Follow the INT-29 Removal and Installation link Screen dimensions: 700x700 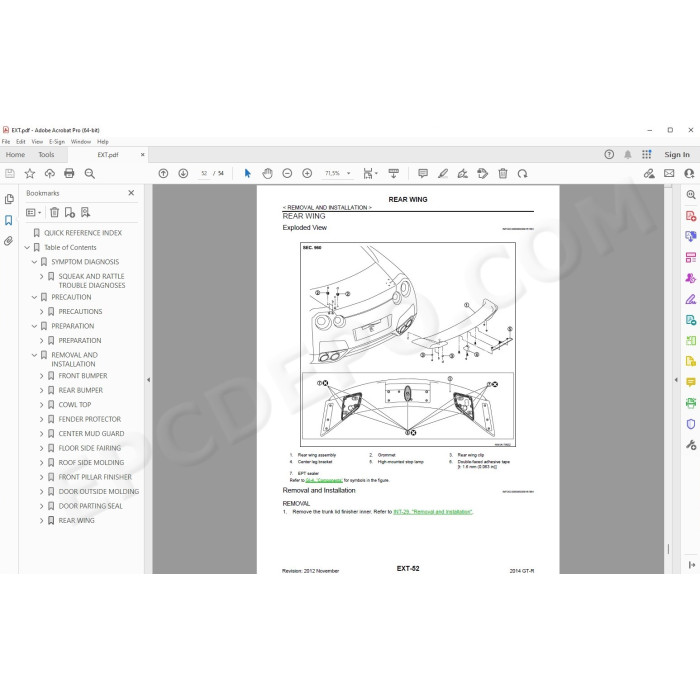pyautogui.click(x=433, y=512)
